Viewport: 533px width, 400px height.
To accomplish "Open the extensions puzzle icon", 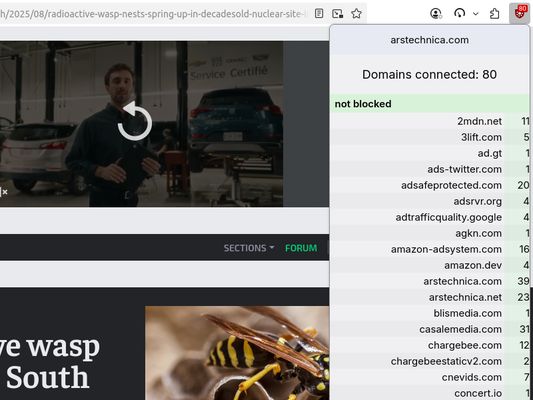I will coord(495,14).
